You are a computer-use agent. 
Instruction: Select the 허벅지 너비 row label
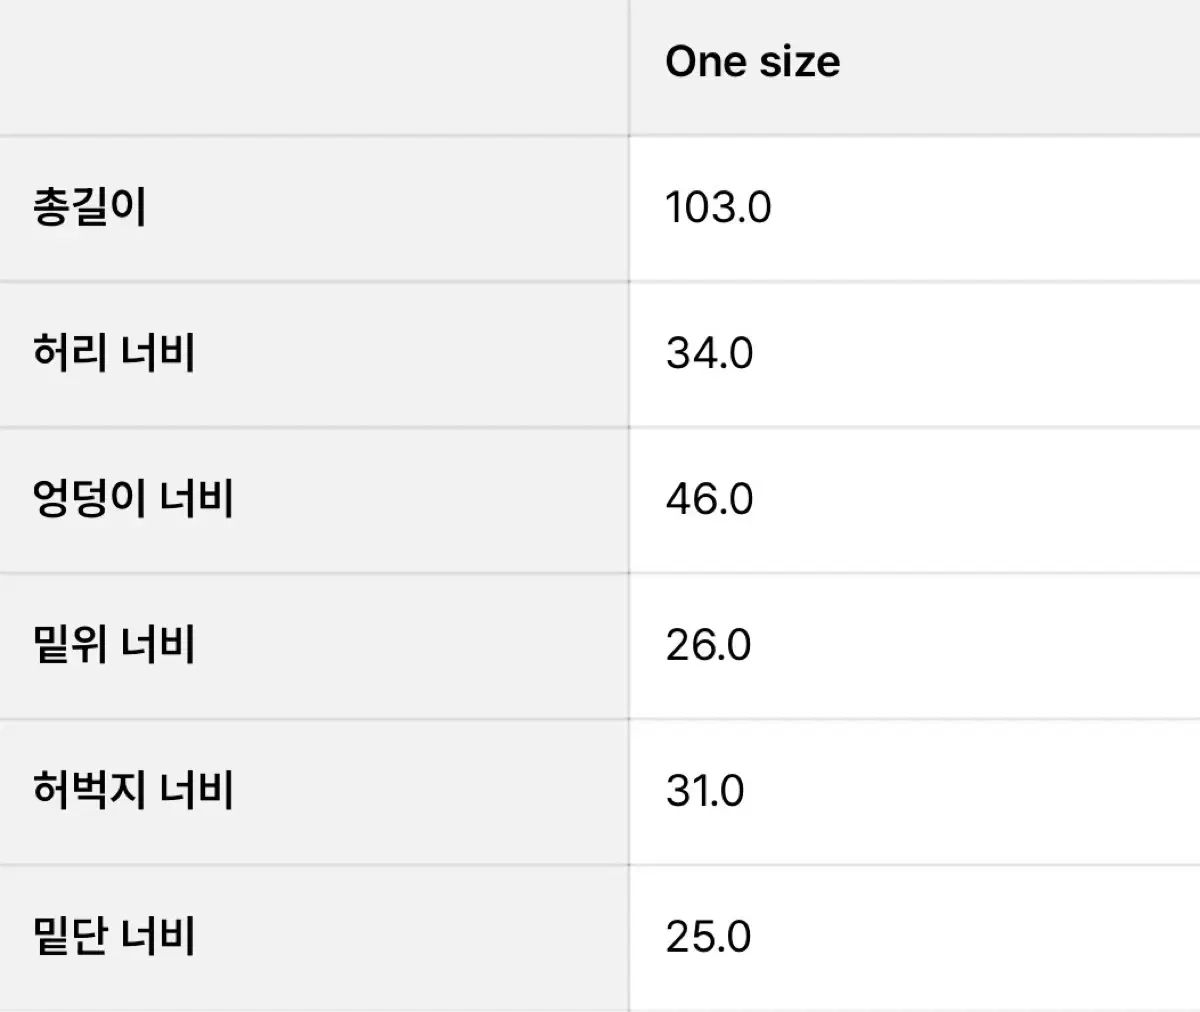(133, 792)
